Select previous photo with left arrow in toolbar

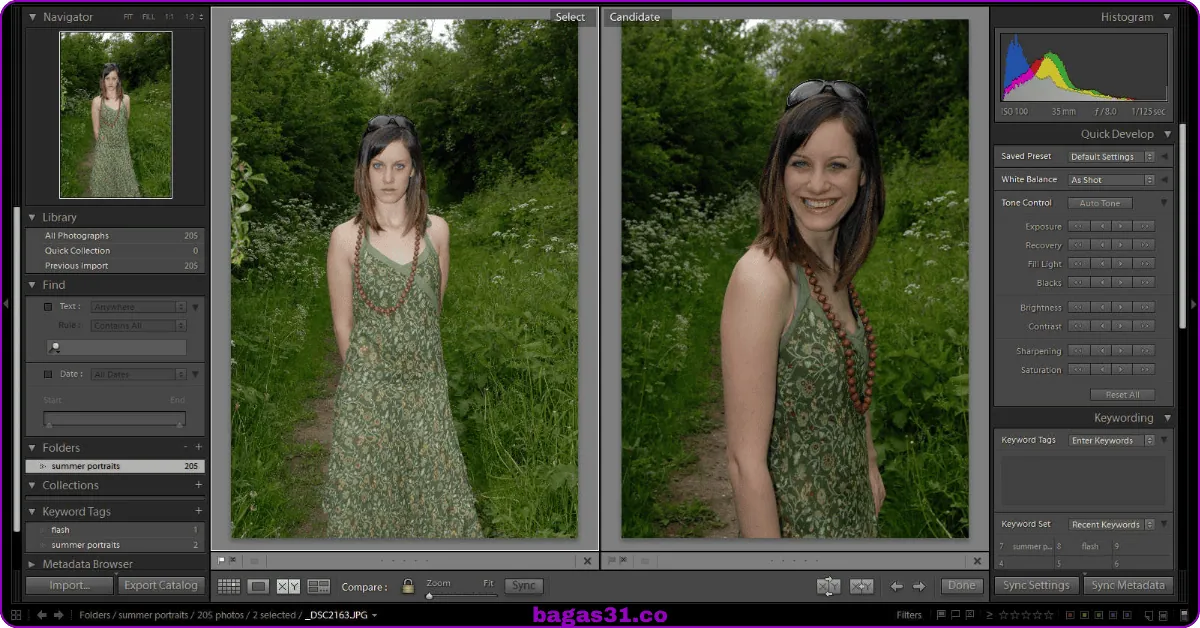pos(897,587)
